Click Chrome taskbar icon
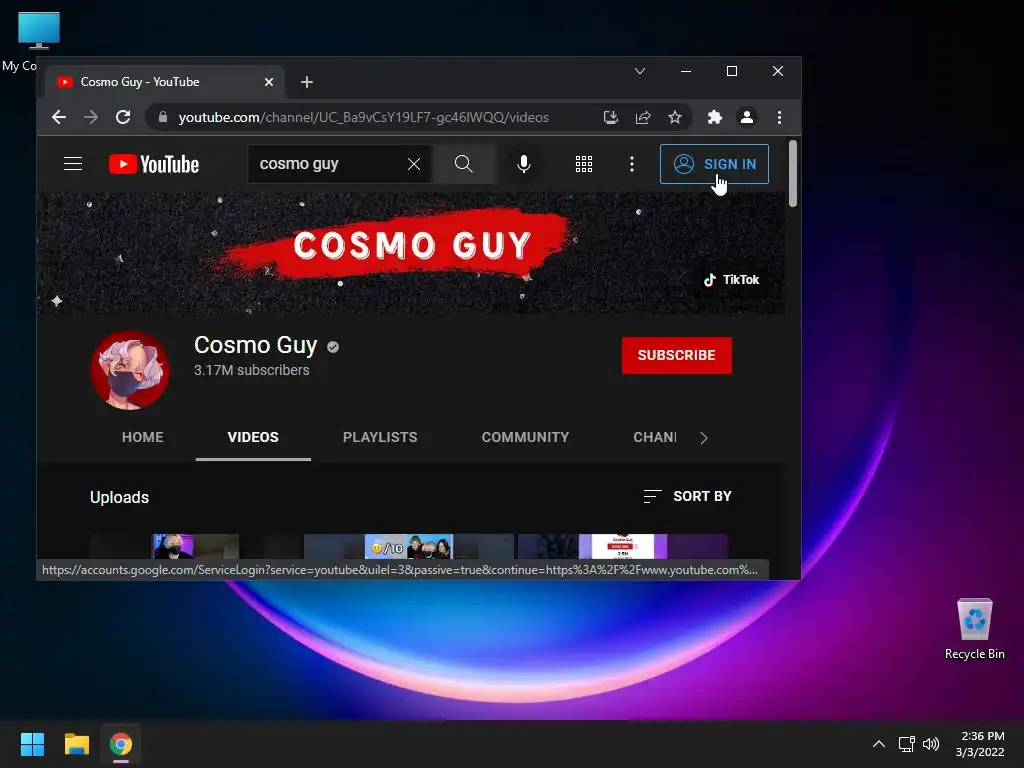The image size is (1024, 768). click(x=121, y=744)
